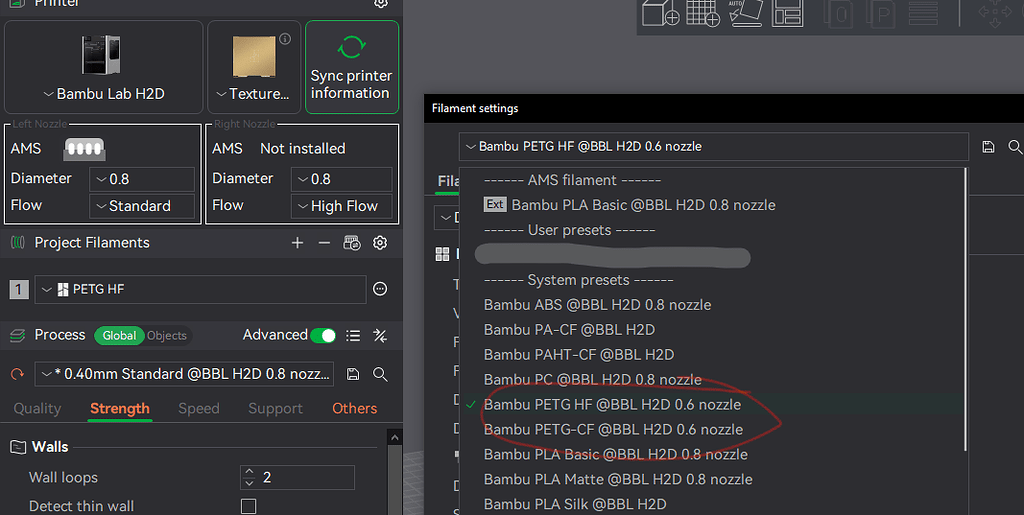Click the Arrange all objects icon
The image size is (1024, 515).
tap(789, 13)
